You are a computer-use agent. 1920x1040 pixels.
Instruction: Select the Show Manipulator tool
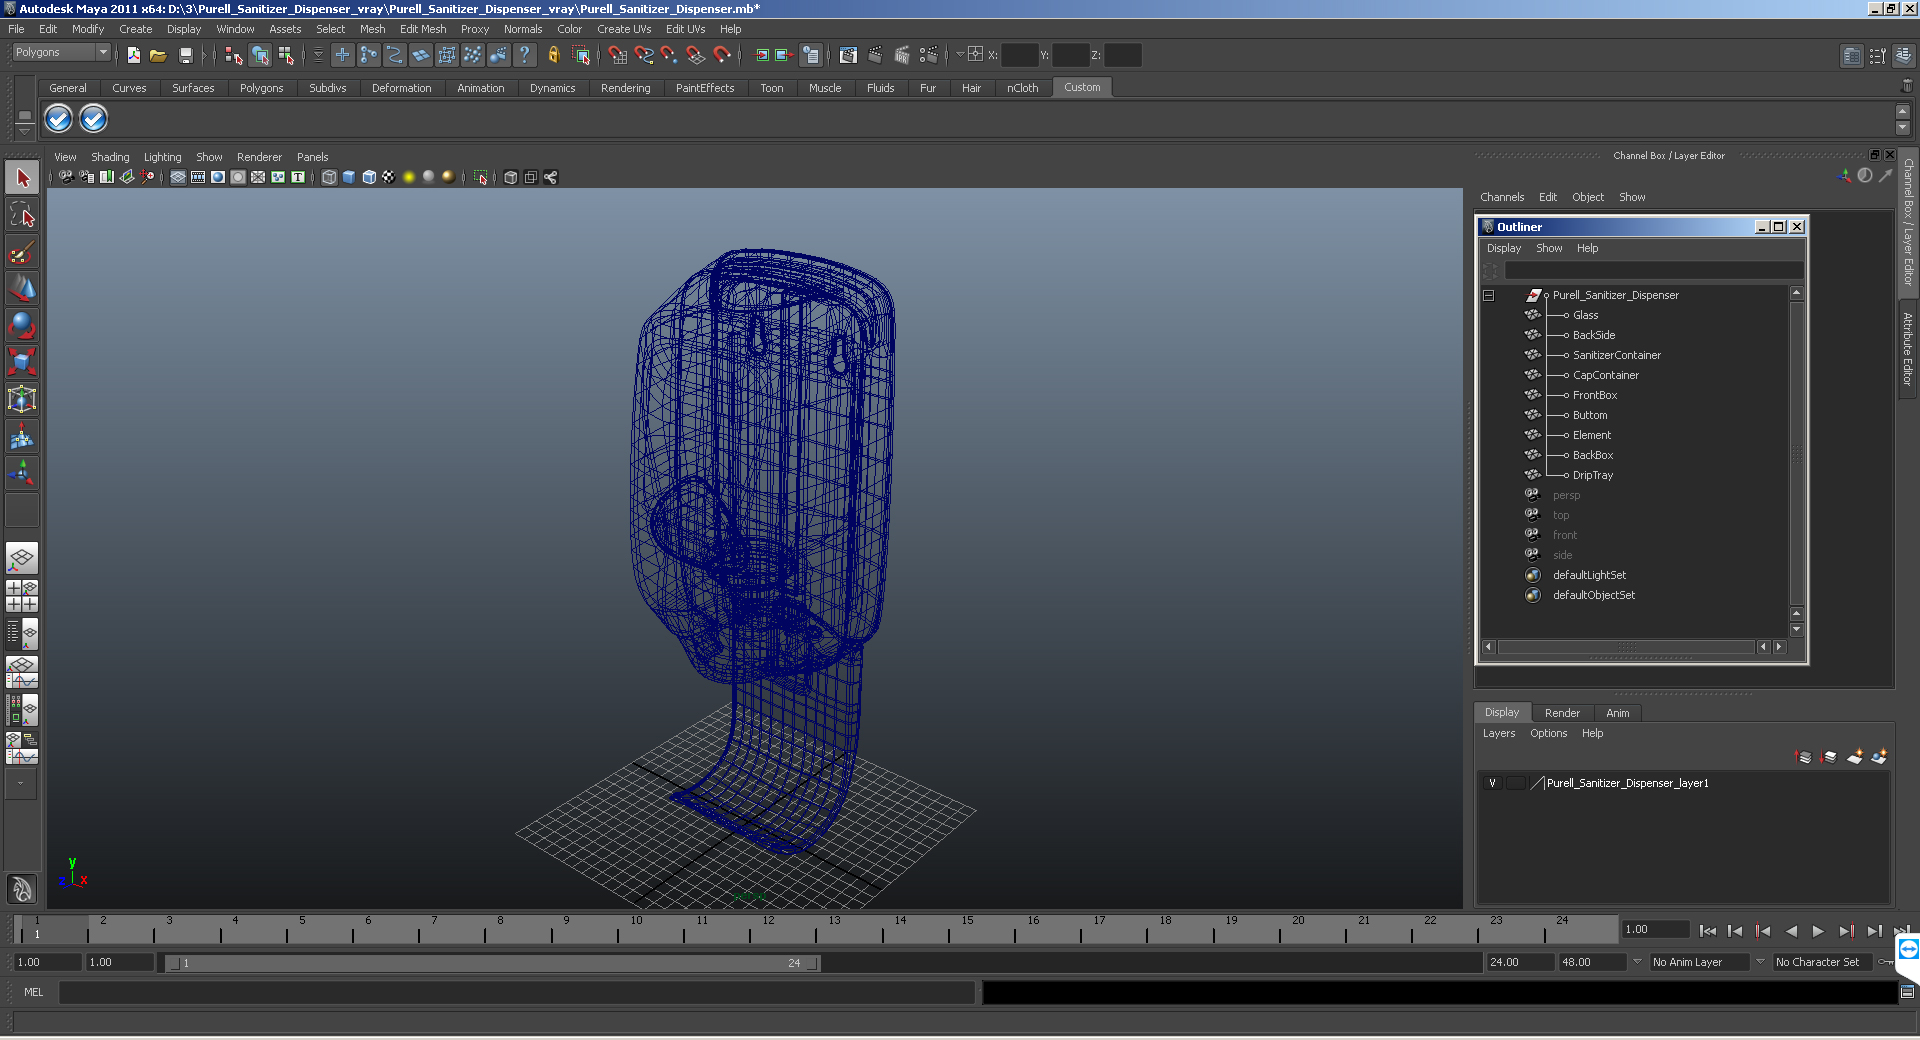pos(22,472)
